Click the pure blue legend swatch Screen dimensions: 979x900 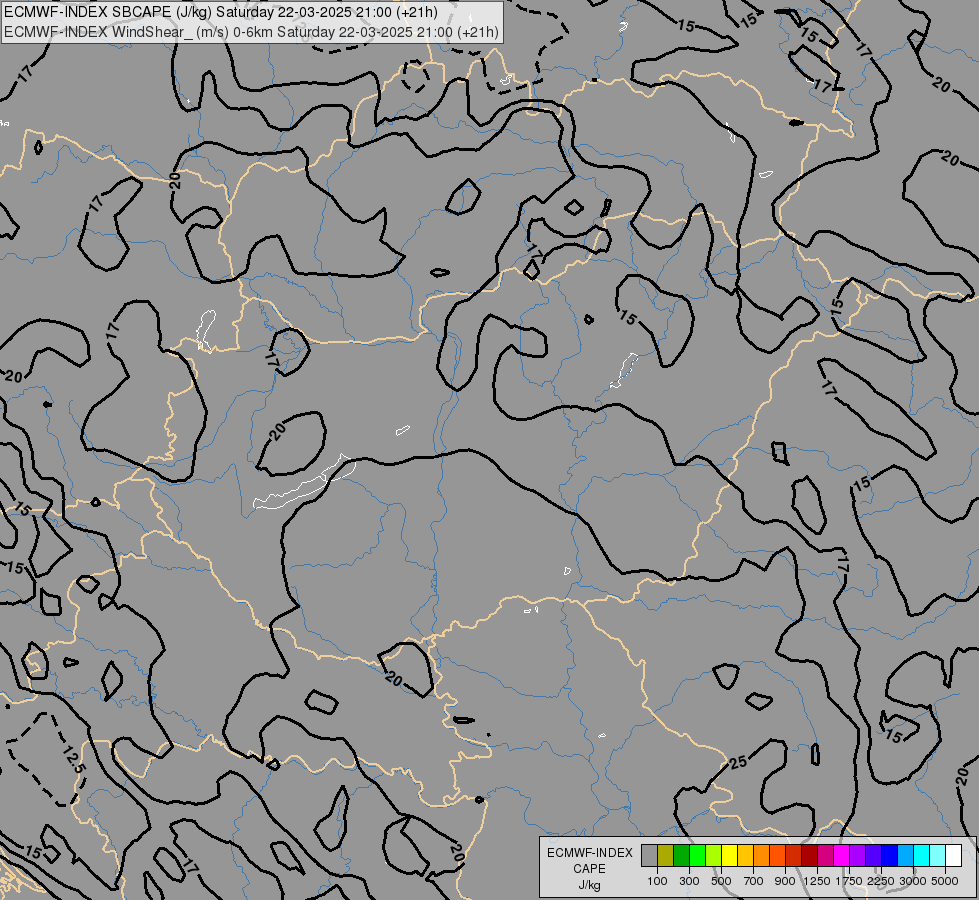pyautogui.click(x=890, y=855)
